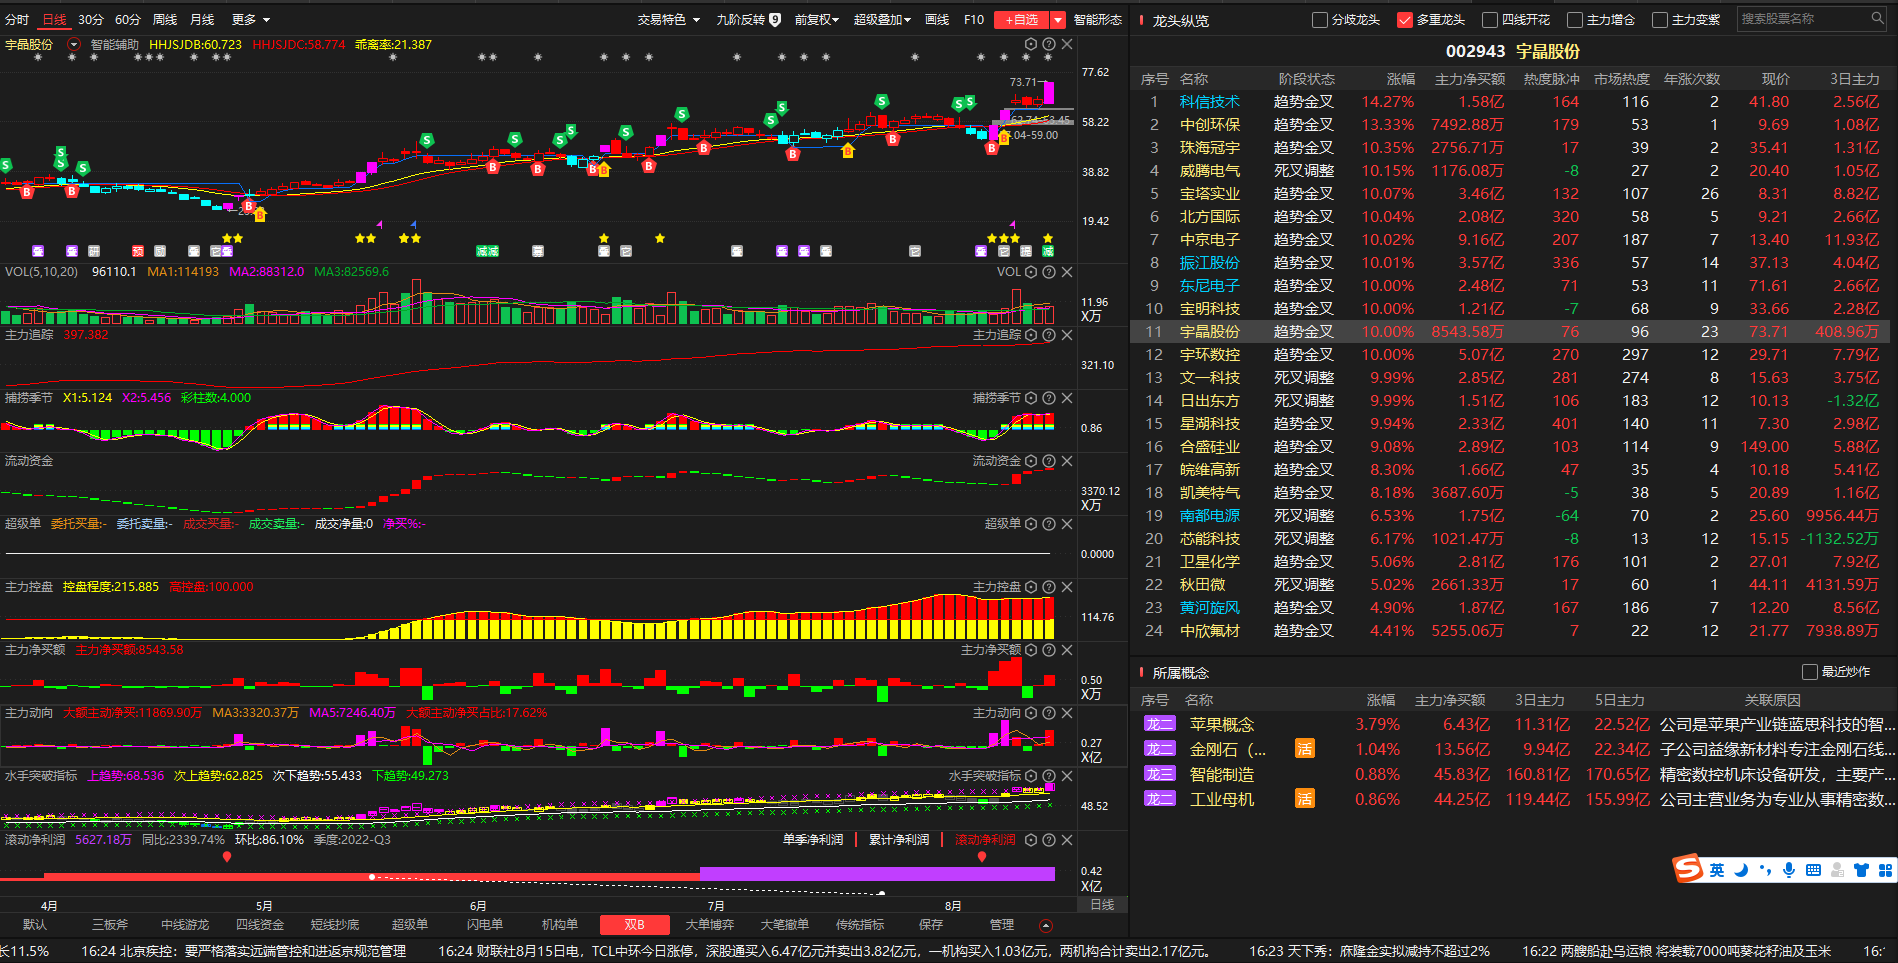Select 科信技术 row in leader list
Screen dimensions: 1898x963
(1510, 102)
